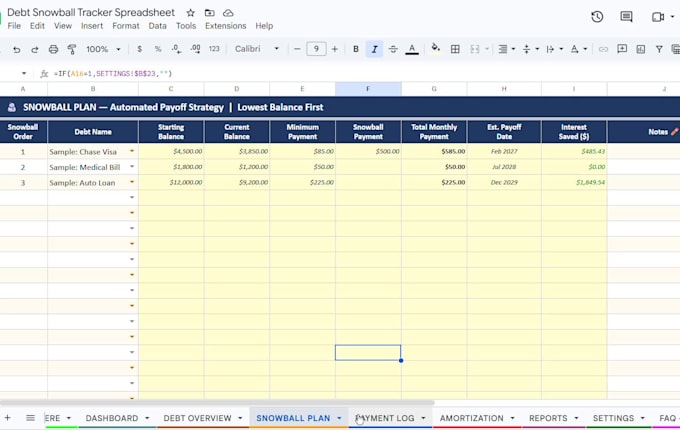Screen dimensions: 680x431
Task: Switch to the REPORTS tab
Action: [x=548, y=418]
